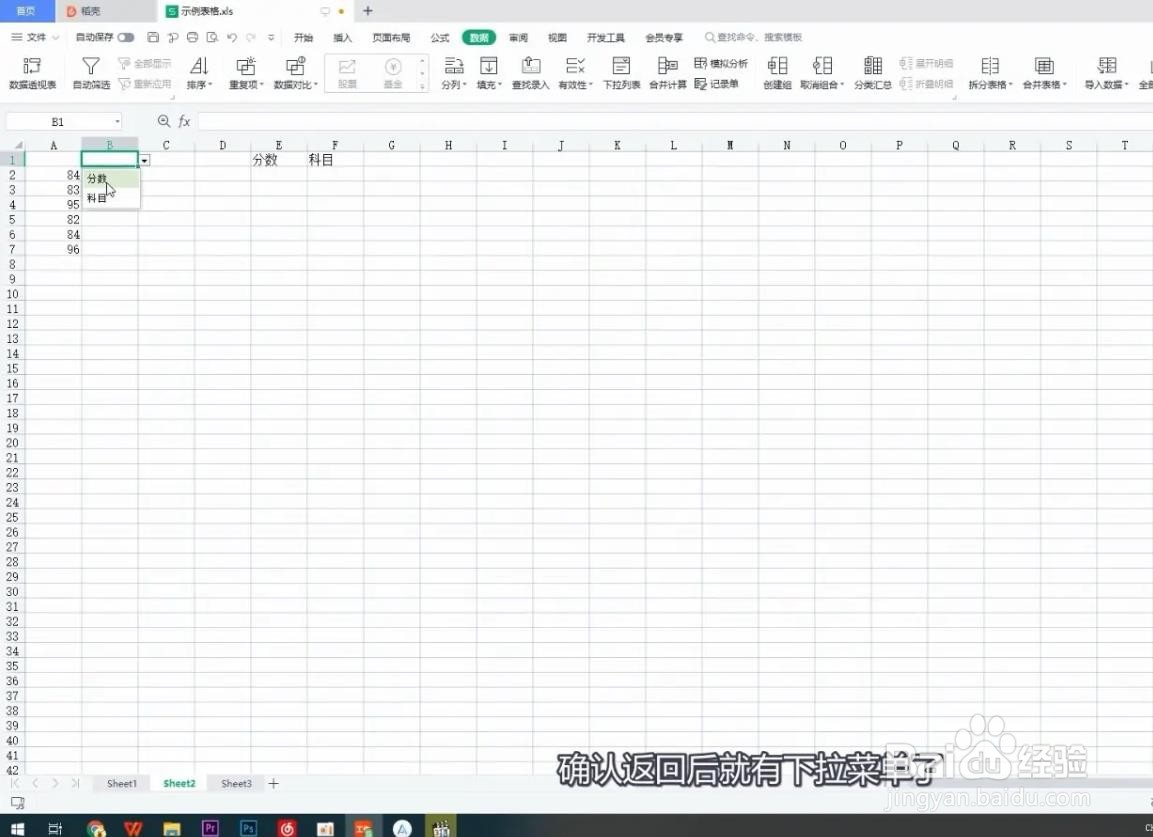
Task: Select cell A7 with value 96
Action: click(x=54, y=249)
